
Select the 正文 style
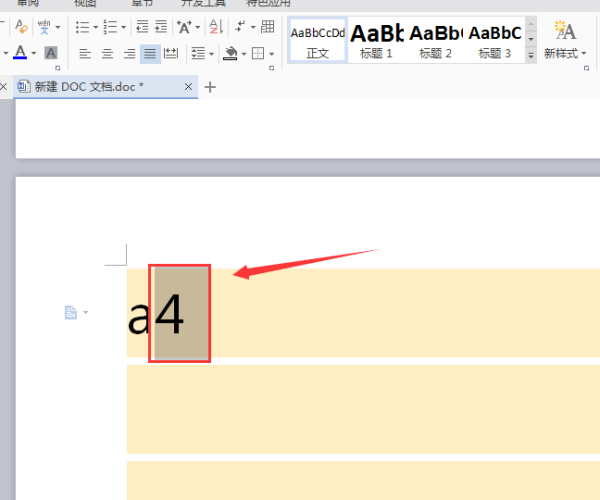point(318,40)
